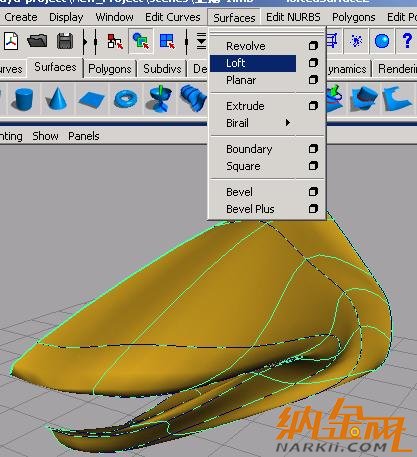417x457 pixels.
Task: Open the Bevel options box
Action: pyautogui.click(x=313, y=192)
